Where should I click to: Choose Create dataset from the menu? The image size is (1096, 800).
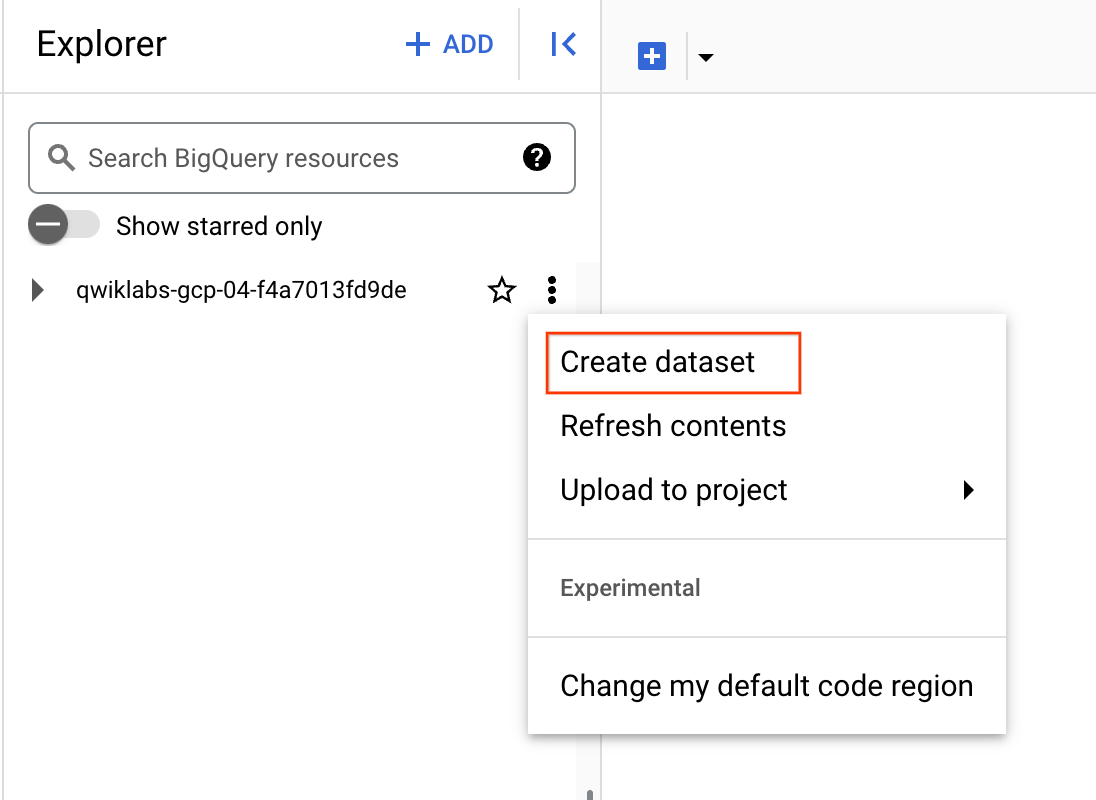(x=767, y=362)
